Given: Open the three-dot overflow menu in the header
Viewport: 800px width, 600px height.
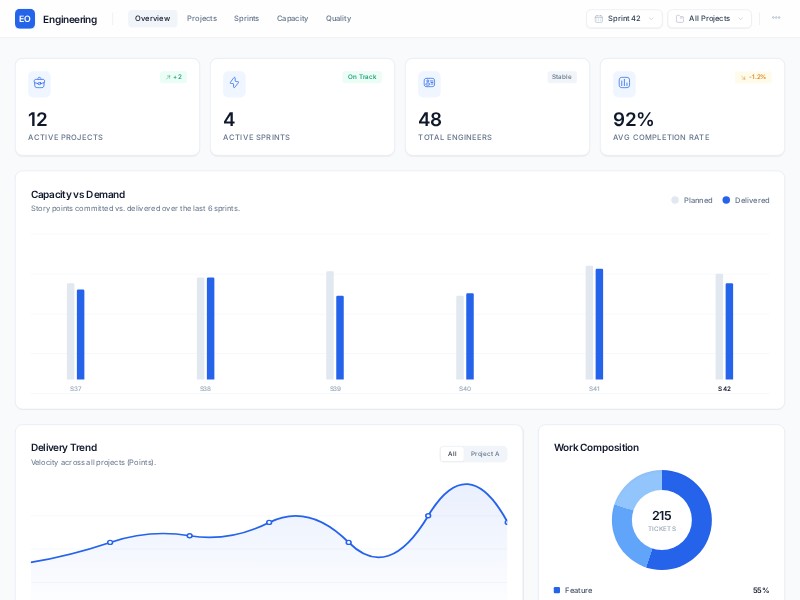Looking at the screenshot, I should pos(776,17).
